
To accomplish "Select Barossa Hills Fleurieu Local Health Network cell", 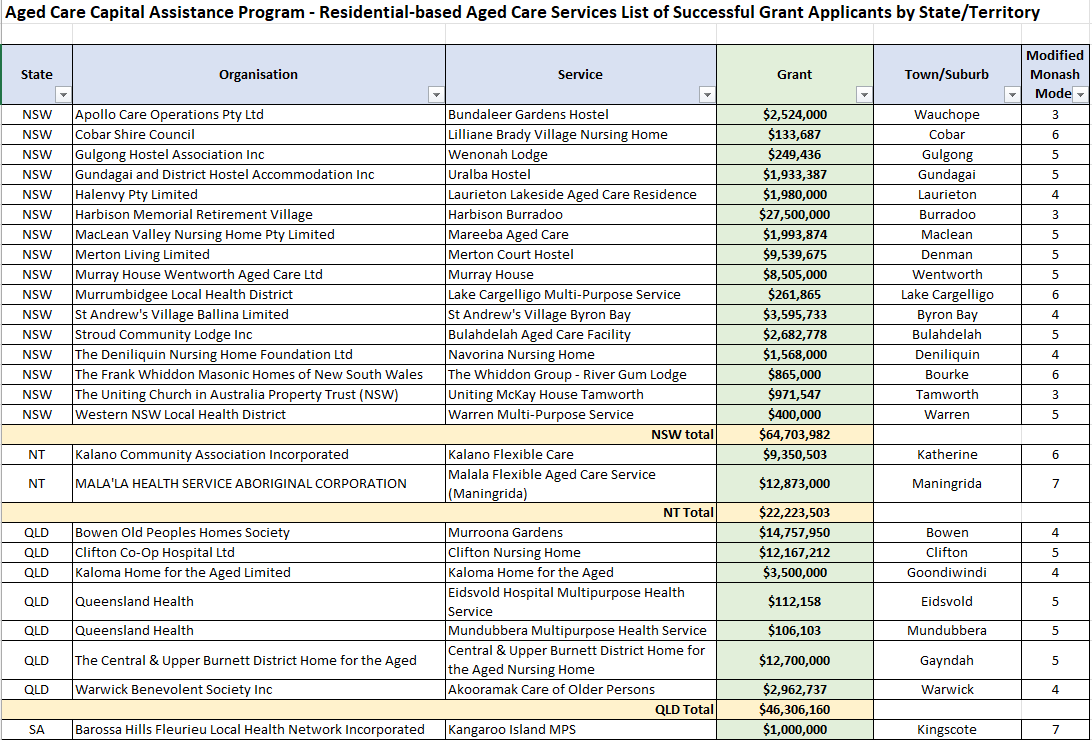I will coord(258,730).
